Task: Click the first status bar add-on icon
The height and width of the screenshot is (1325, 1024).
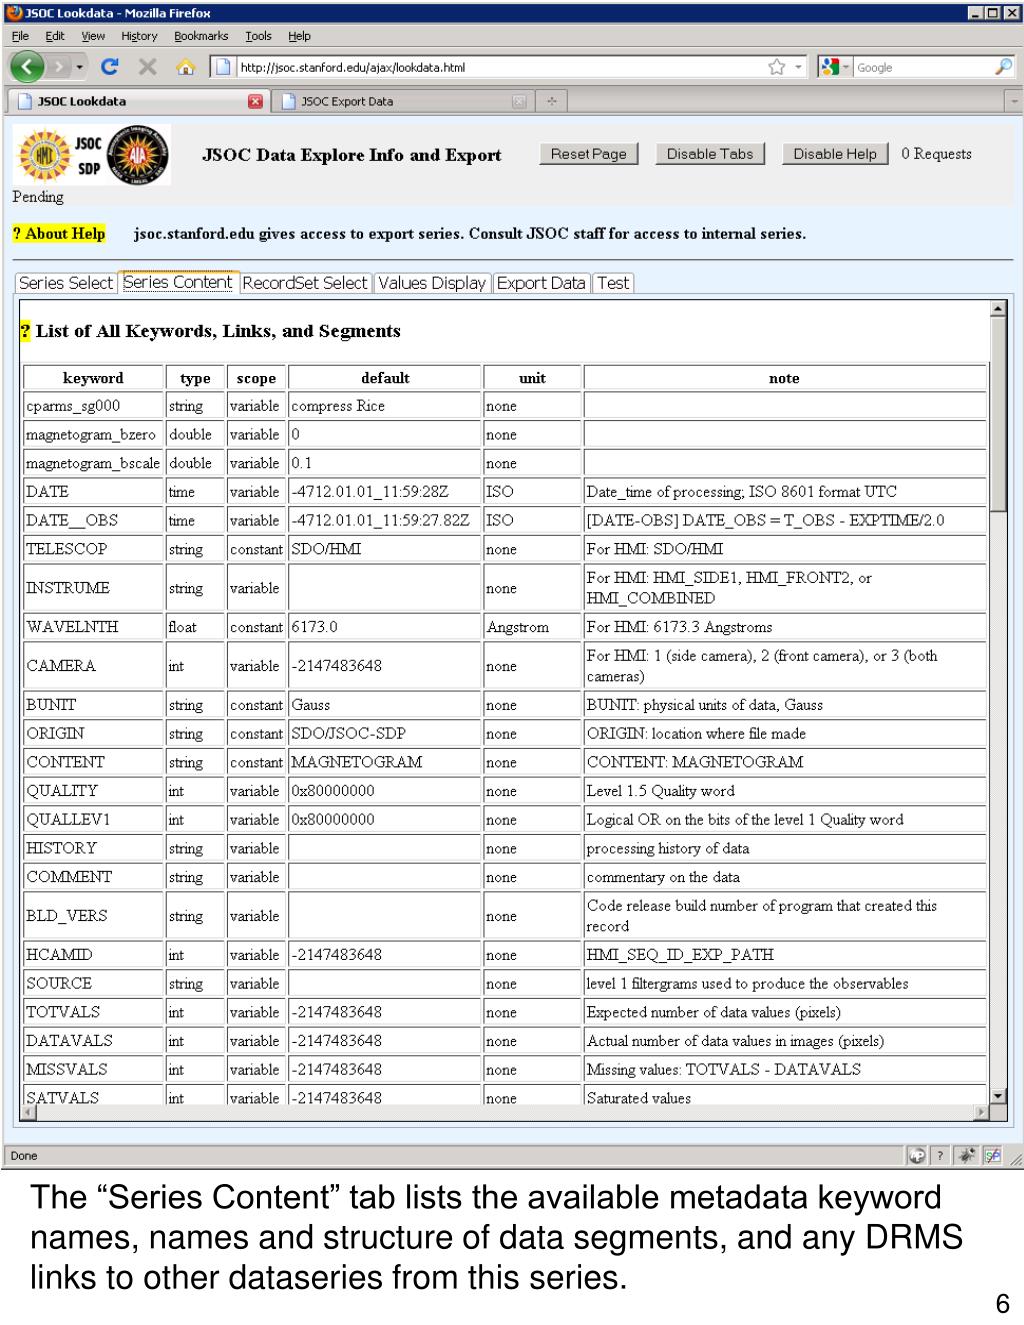Action: 917,1156
